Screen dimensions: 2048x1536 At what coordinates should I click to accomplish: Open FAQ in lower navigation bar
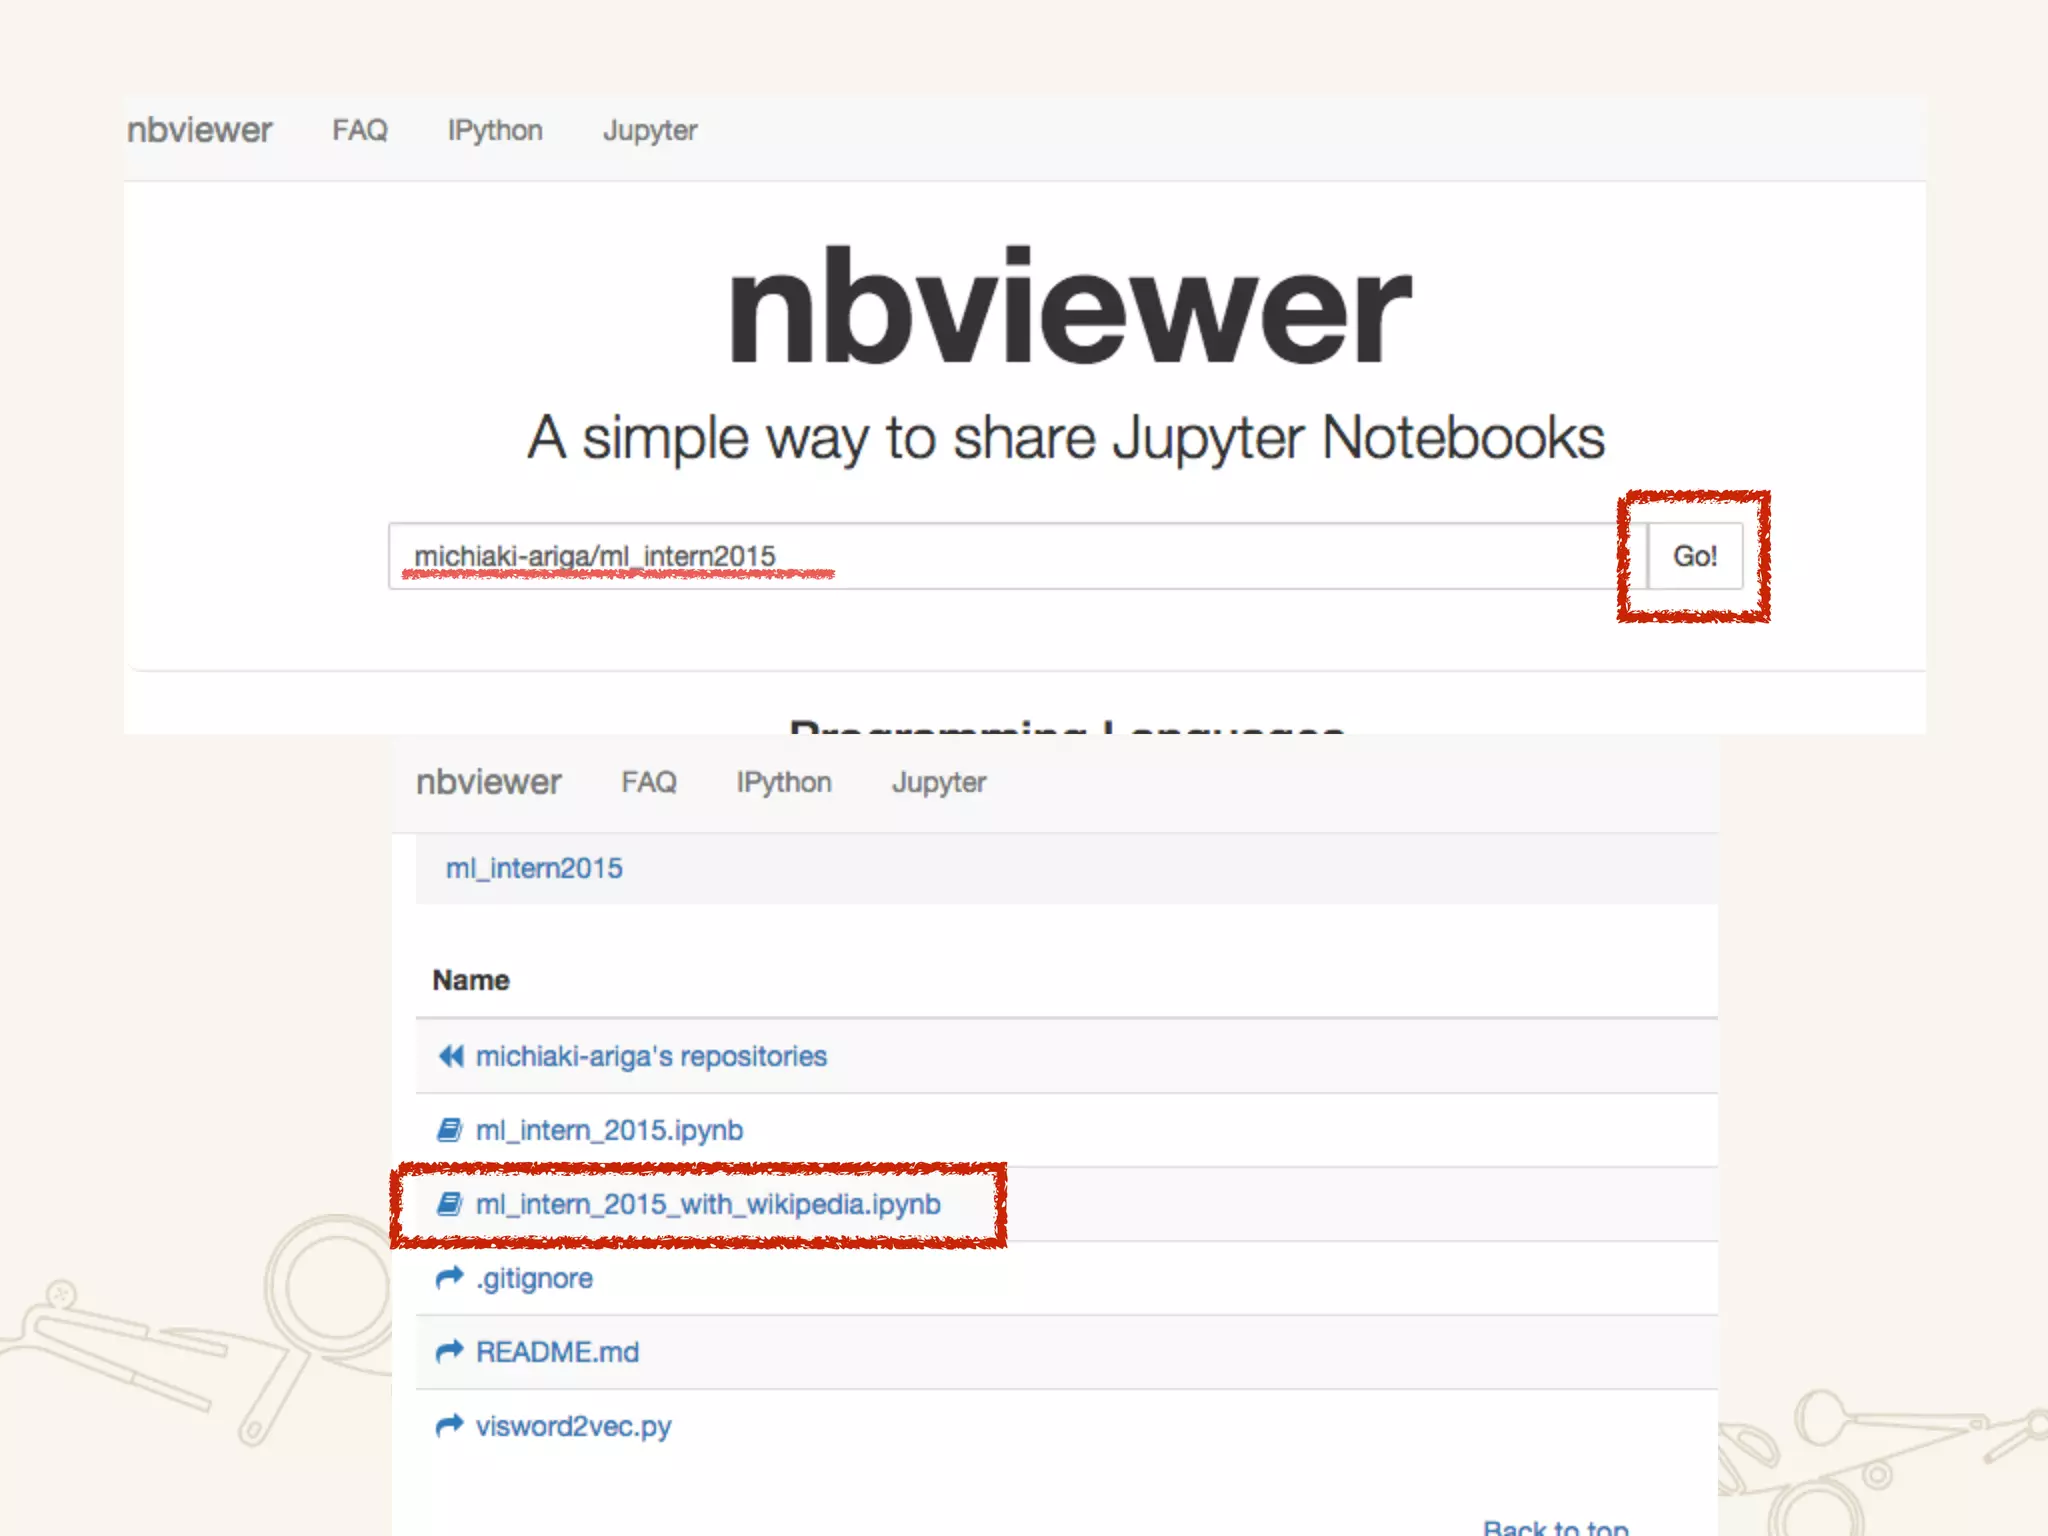649,782
